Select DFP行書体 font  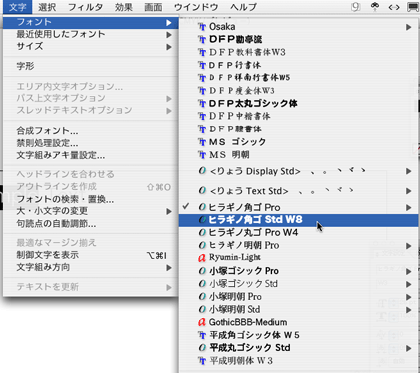coord(299,65)
